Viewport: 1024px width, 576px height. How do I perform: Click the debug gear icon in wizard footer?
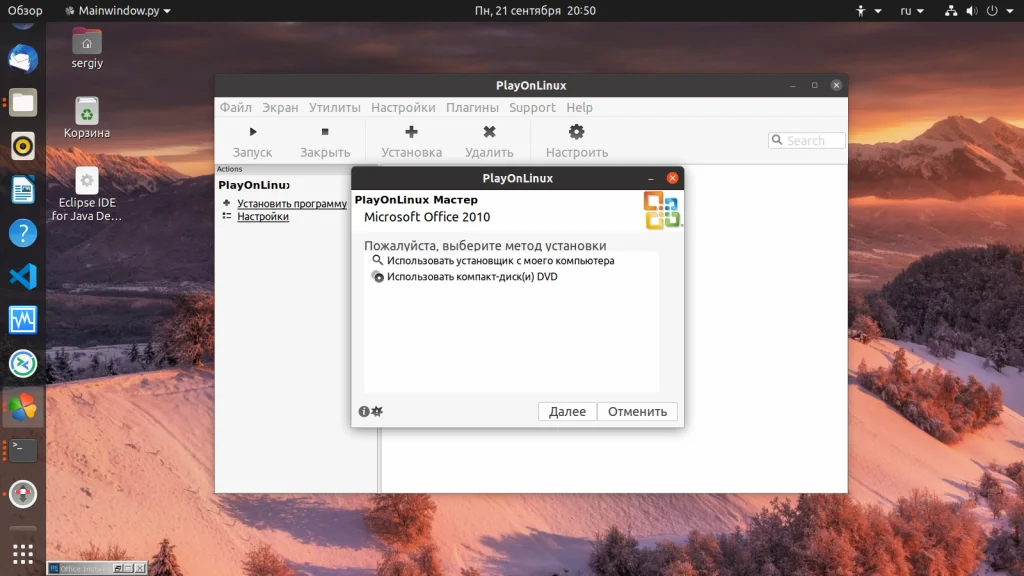[x=377, y=411]
